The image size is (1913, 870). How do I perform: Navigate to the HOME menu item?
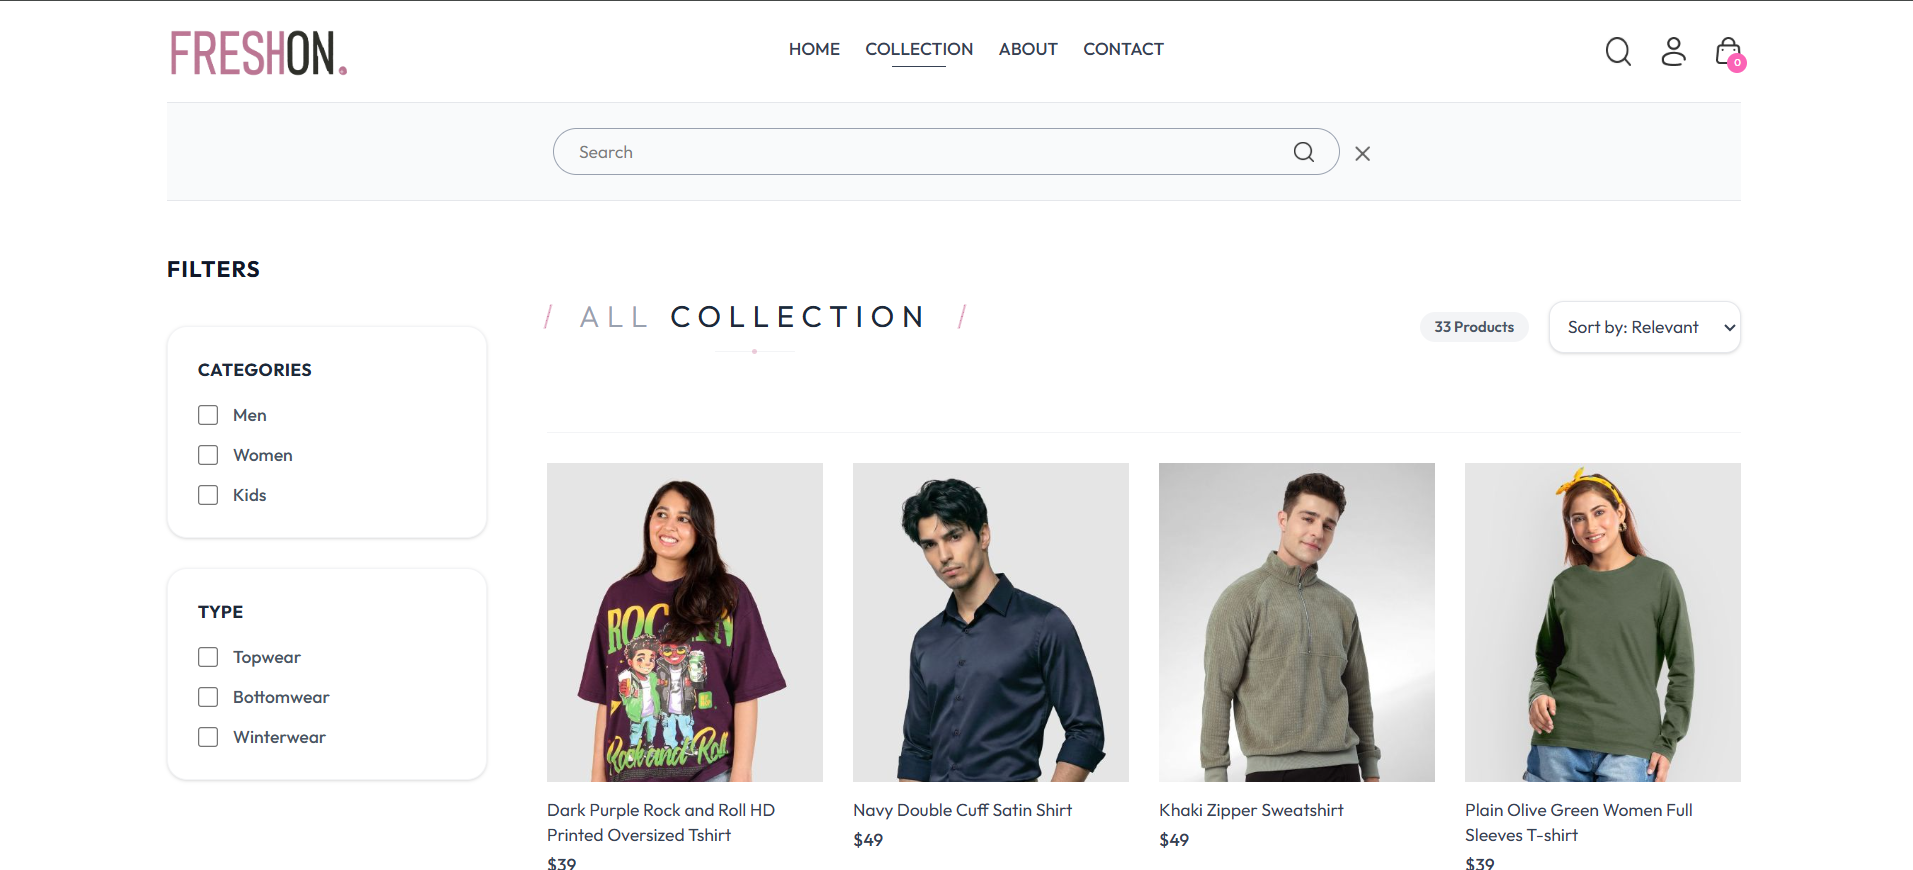[x=813, y=49]
